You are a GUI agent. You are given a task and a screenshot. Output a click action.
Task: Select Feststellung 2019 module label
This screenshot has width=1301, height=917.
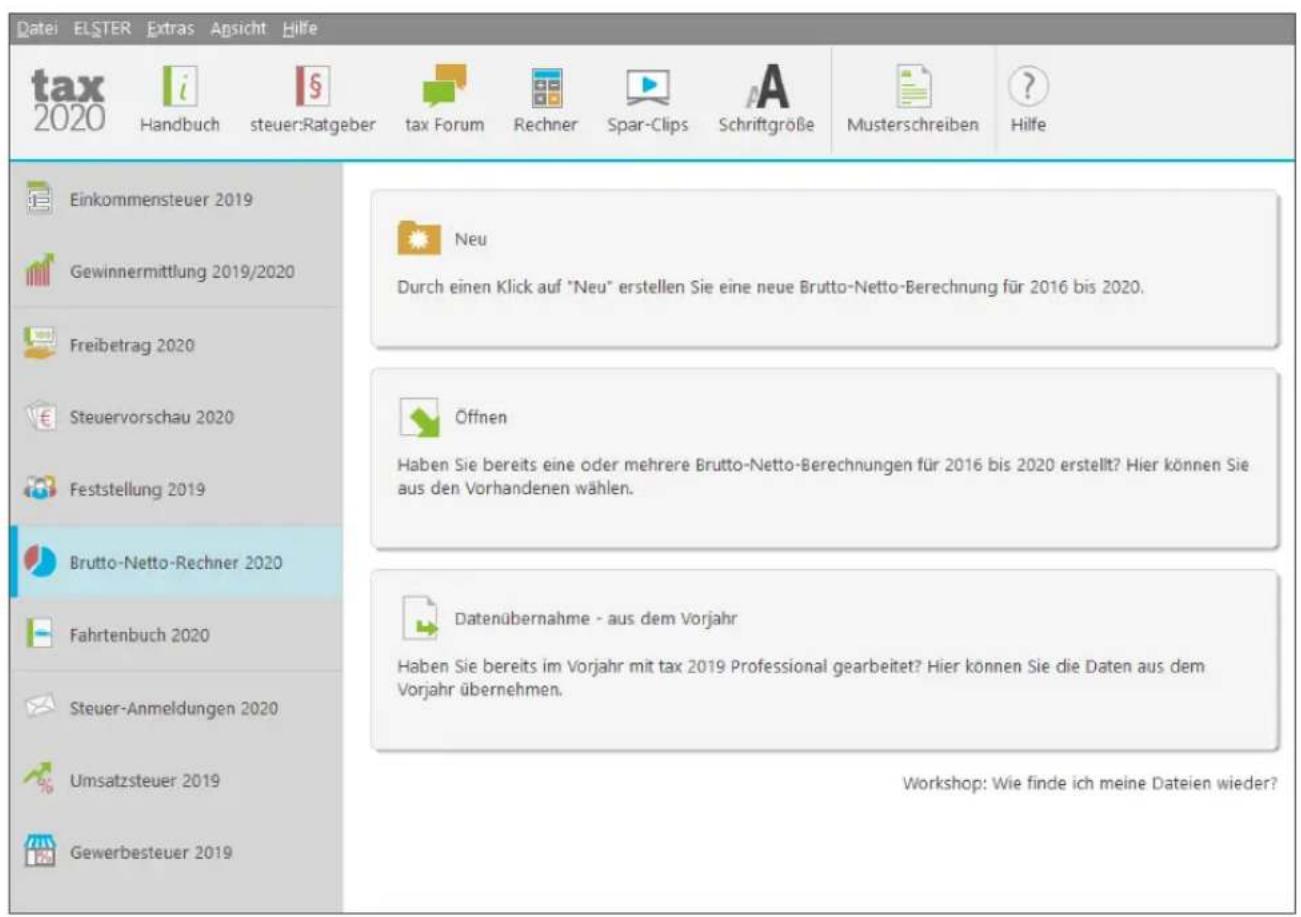137,490
